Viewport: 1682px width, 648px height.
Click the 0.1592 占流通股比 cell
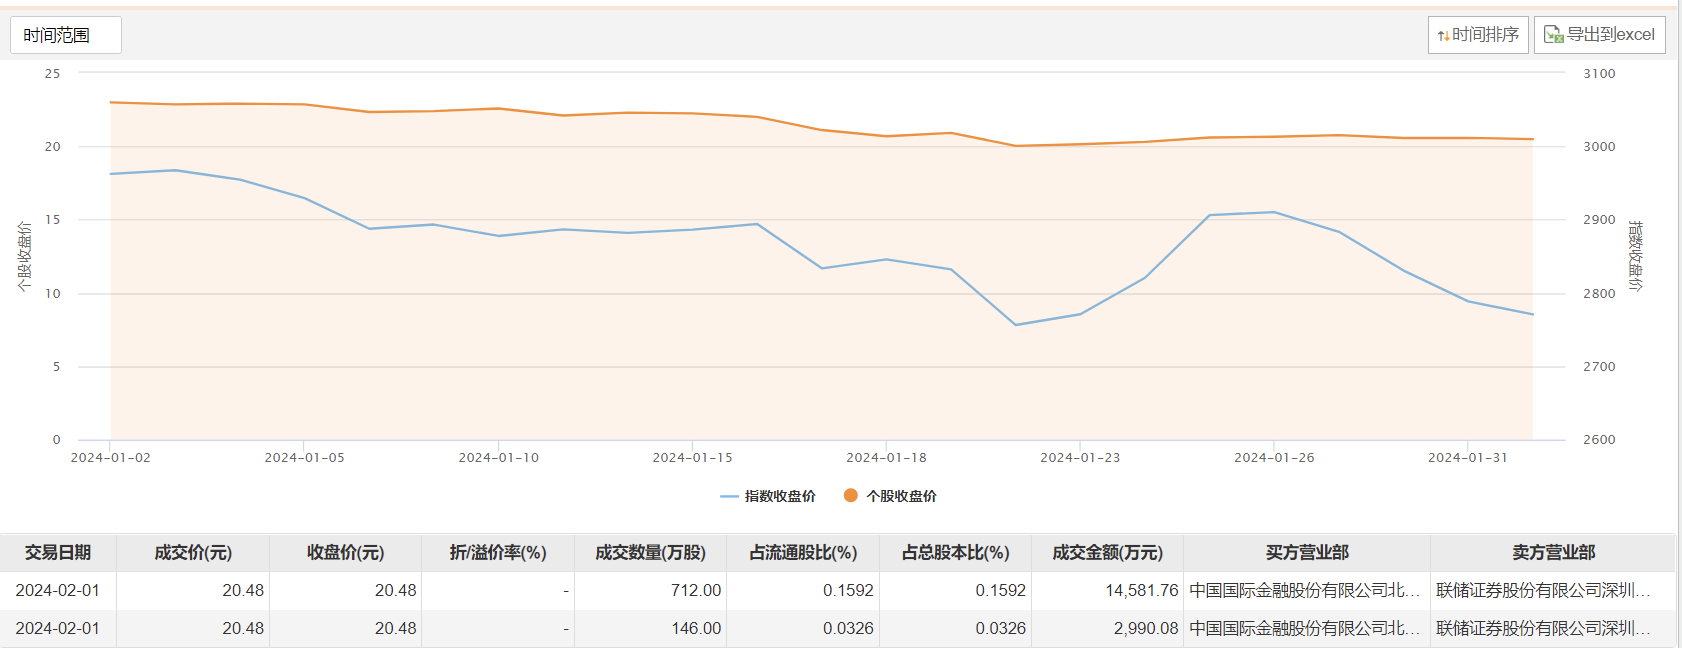803,591
